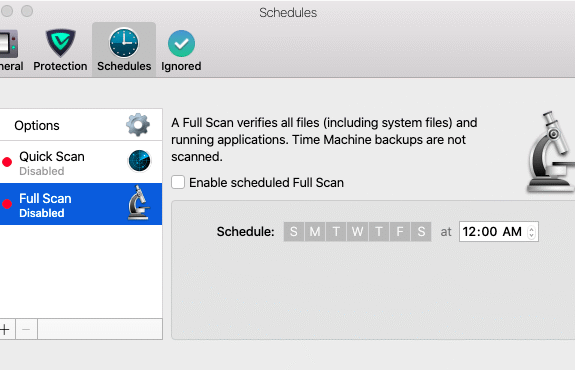The height and width of the screenshot is (370, 575).
Task: Toggle Thursday in the schedule days
Action: pyautogui.click(x=379, y=231)
